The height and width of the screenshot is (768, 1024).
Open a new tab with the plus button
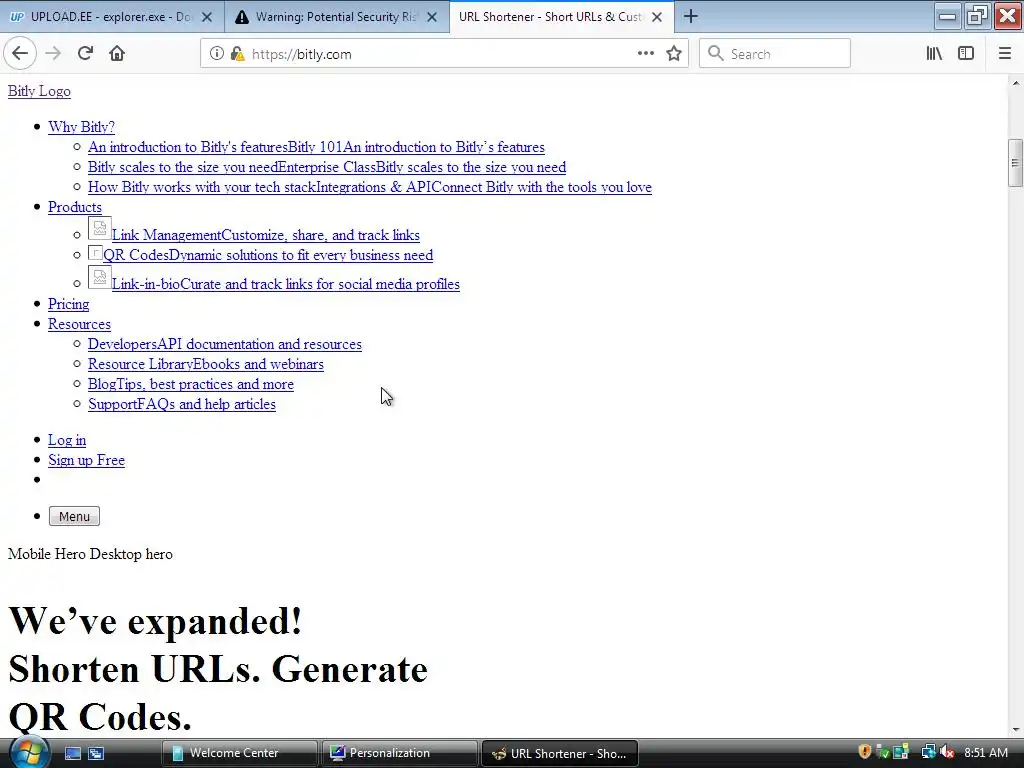tap(690, 16)
